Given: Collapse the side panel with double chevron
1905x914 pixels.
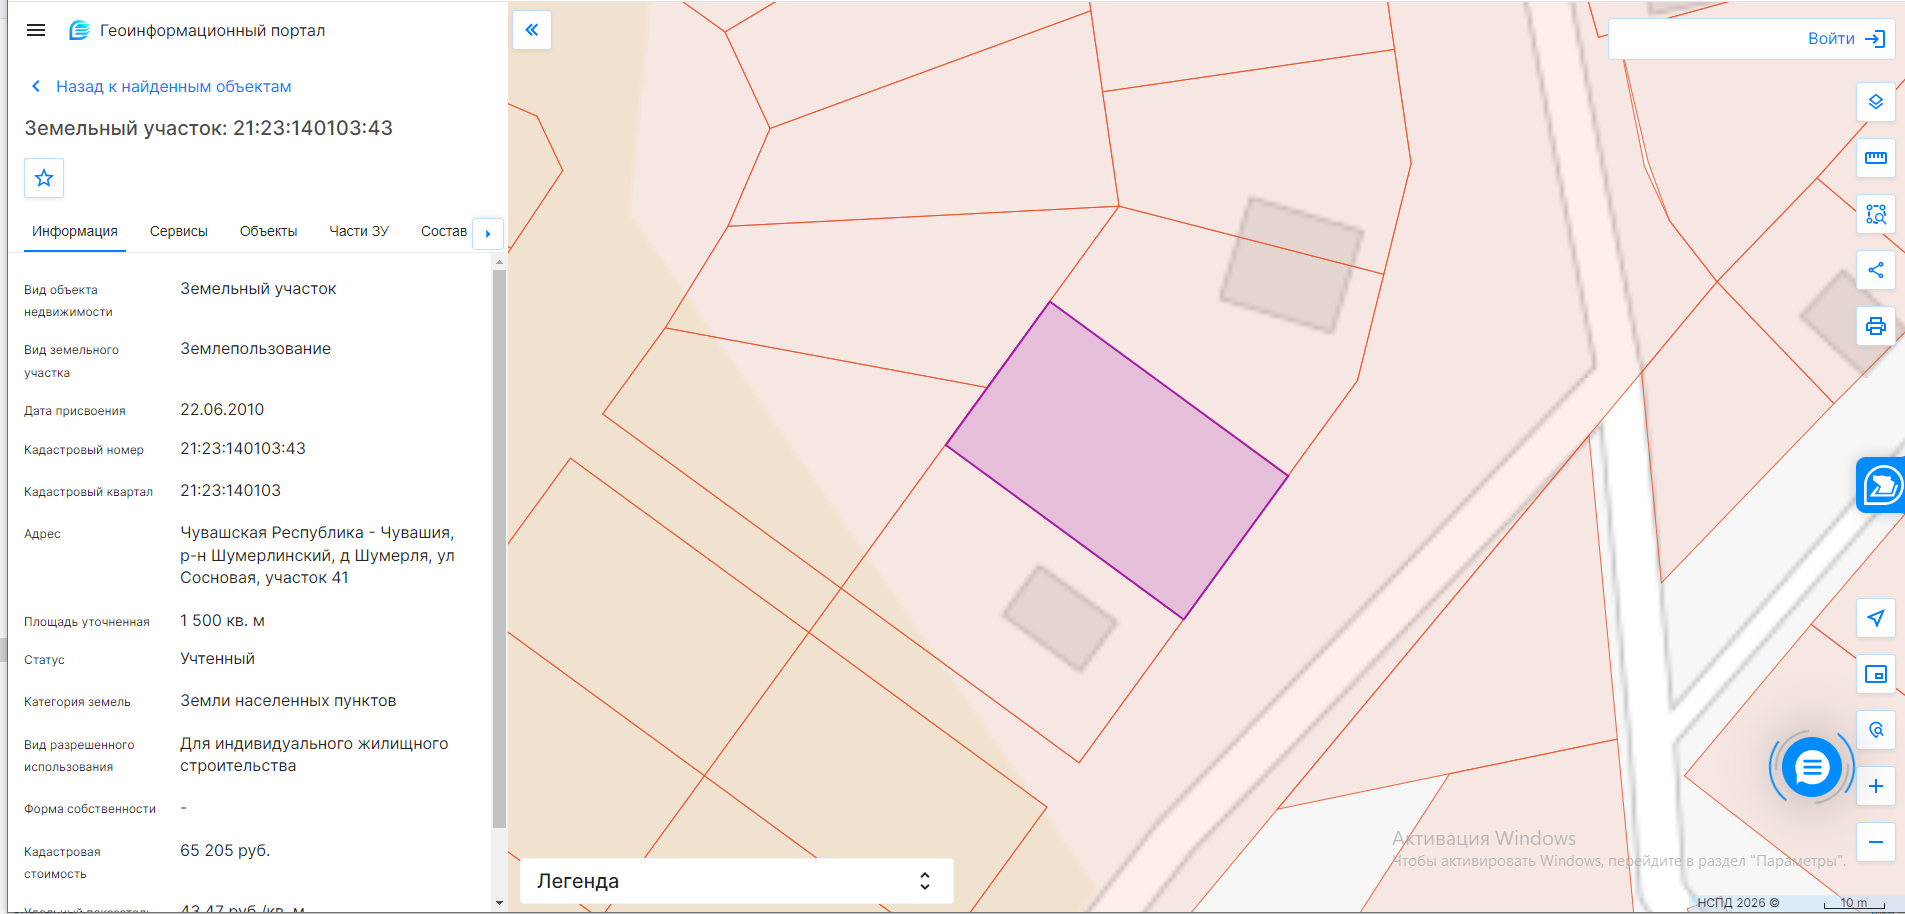Looking at the screenshot, I should pyautogui.click(x=532, y=30).
